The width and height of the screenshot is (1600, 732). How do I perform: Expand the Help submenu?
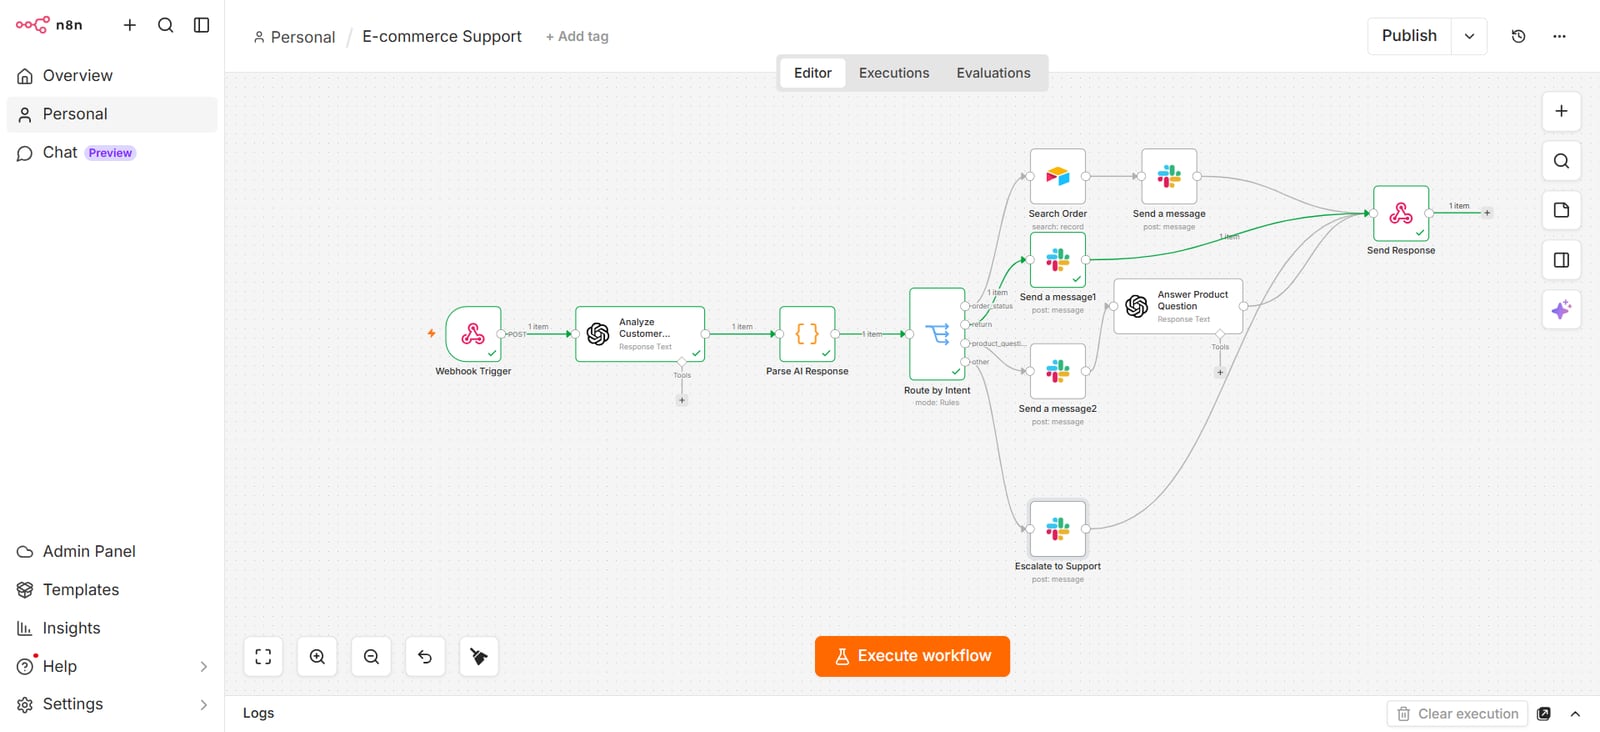click(204, 667)
